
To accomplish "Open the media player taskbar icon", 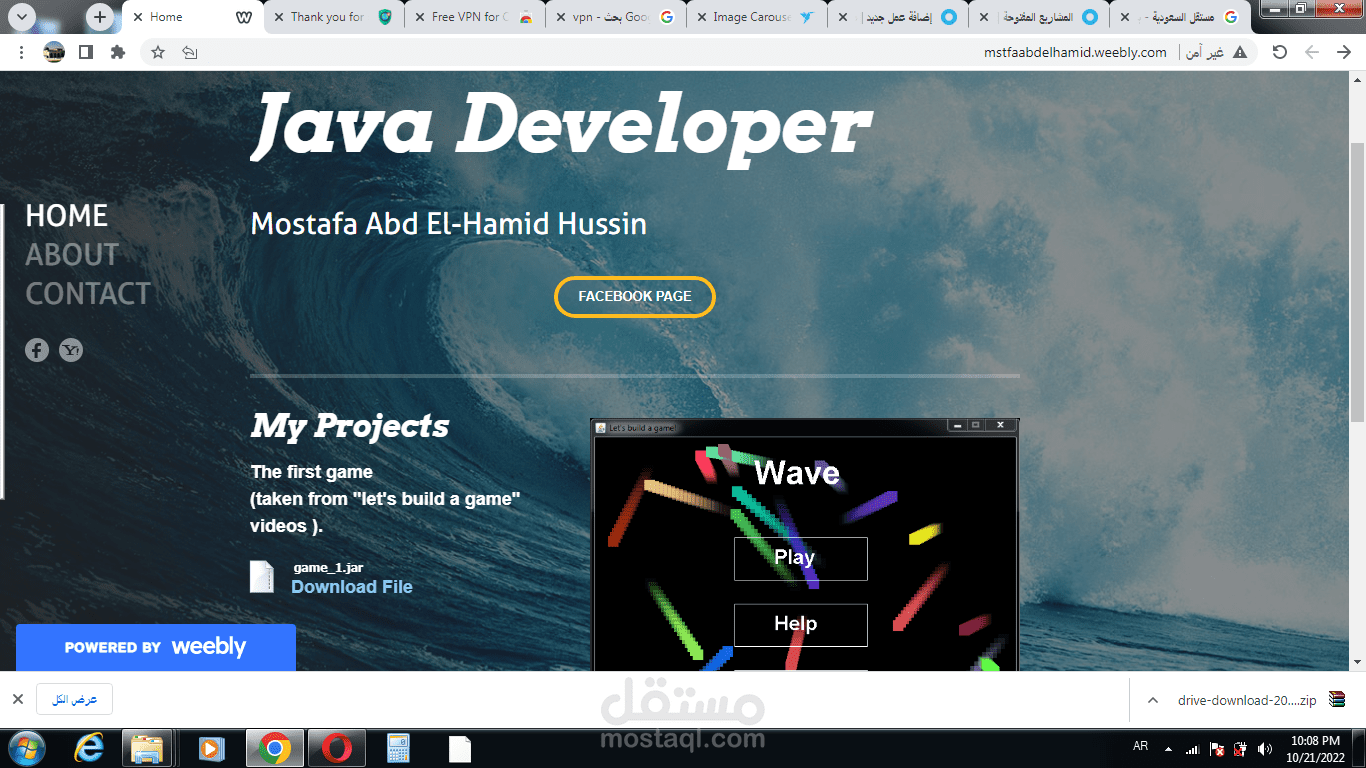I will [210, 748].
